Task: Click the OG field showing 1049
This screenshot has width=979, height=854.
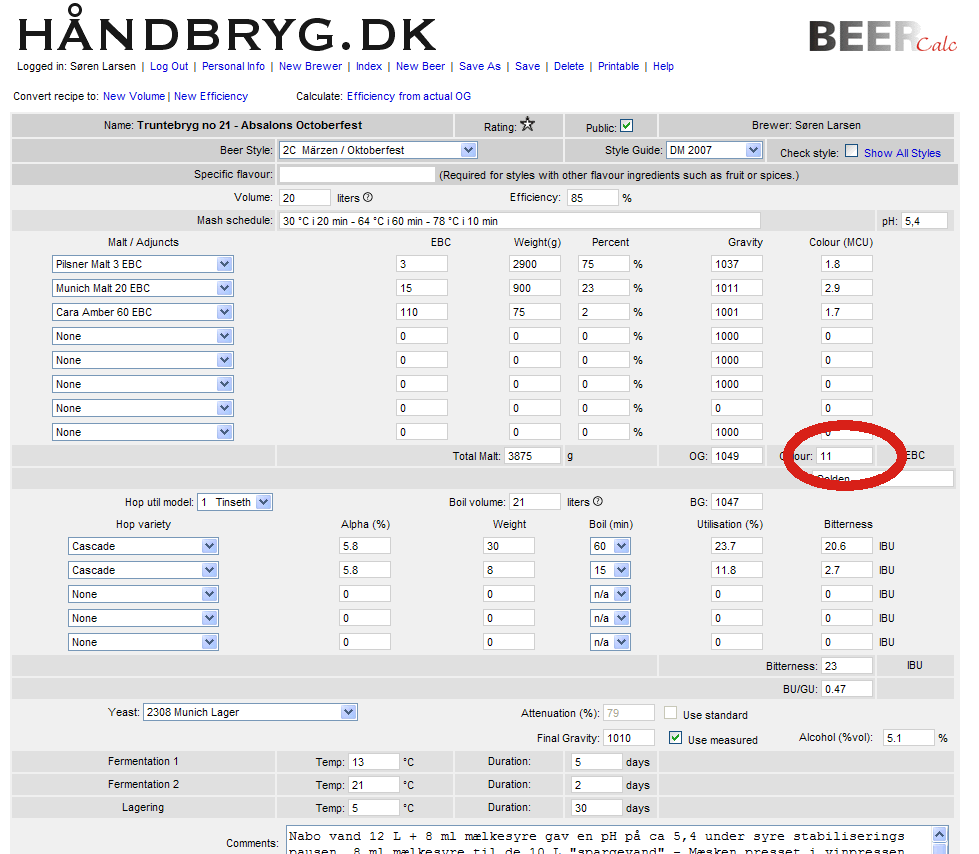Action: (x=737, y=456)
